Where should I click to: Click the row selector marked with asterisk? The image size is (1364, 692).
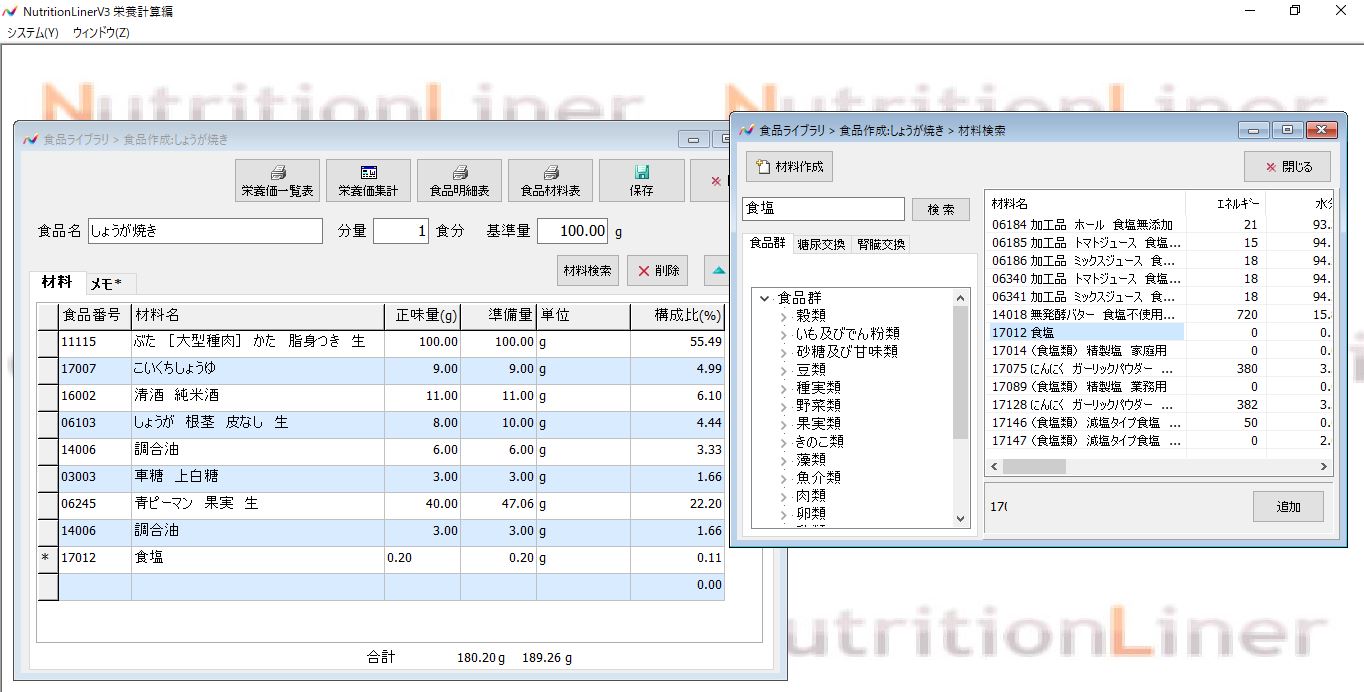click(x=47, y=558)
